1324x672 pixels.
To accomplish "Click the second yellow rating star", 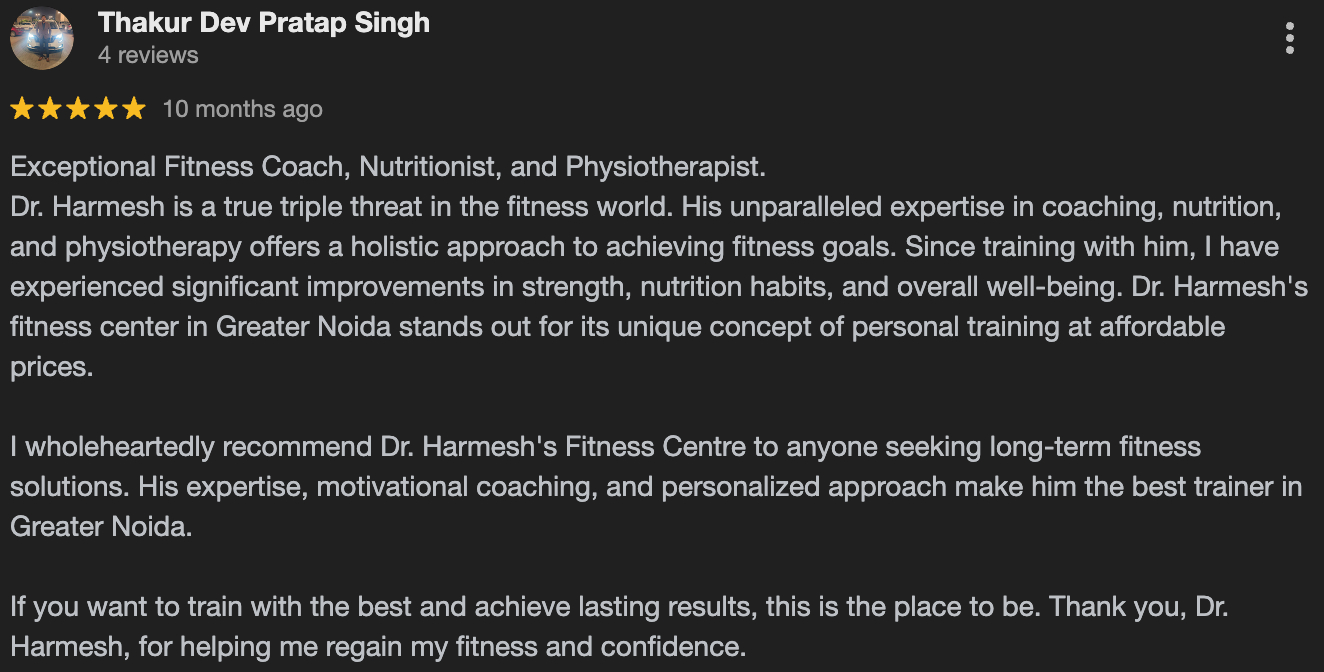I will pos(50,109).
